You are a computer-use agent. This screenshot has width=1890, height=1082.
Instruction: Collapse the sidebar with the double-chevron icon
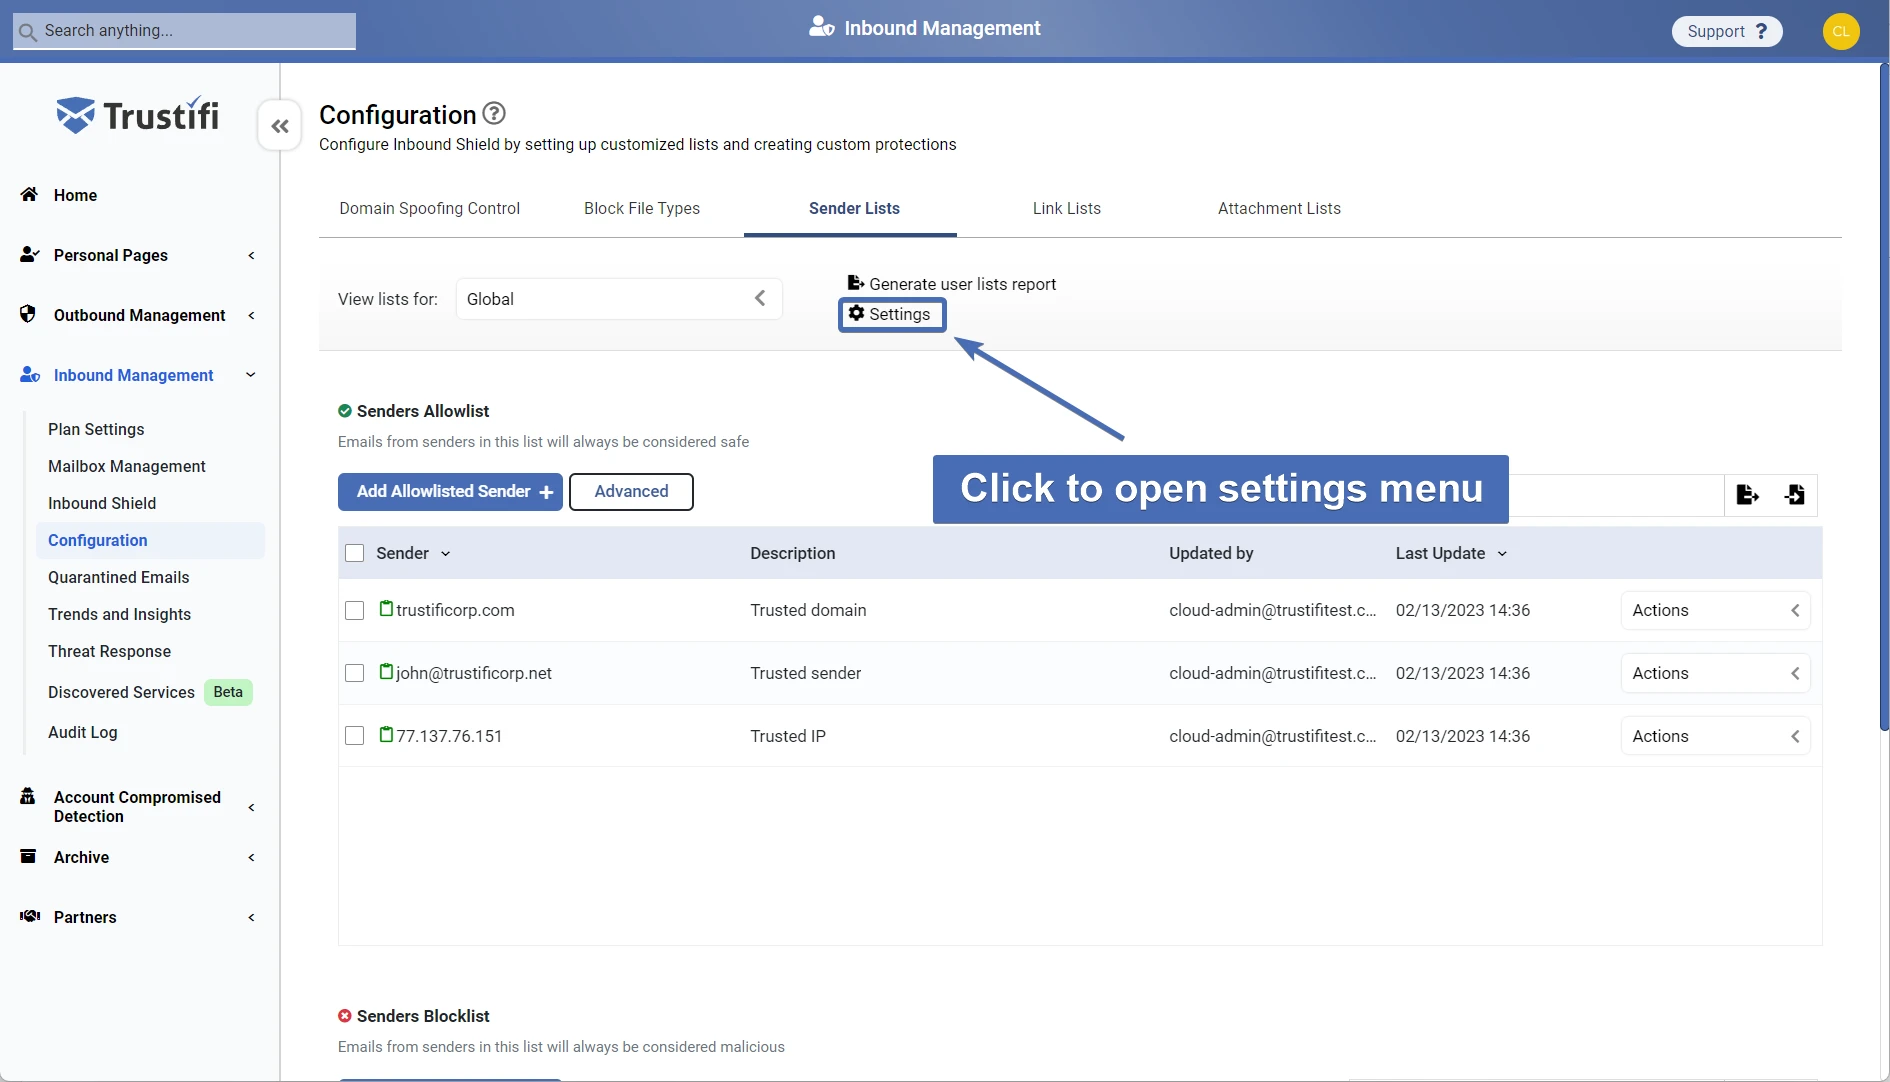(280, 126)
